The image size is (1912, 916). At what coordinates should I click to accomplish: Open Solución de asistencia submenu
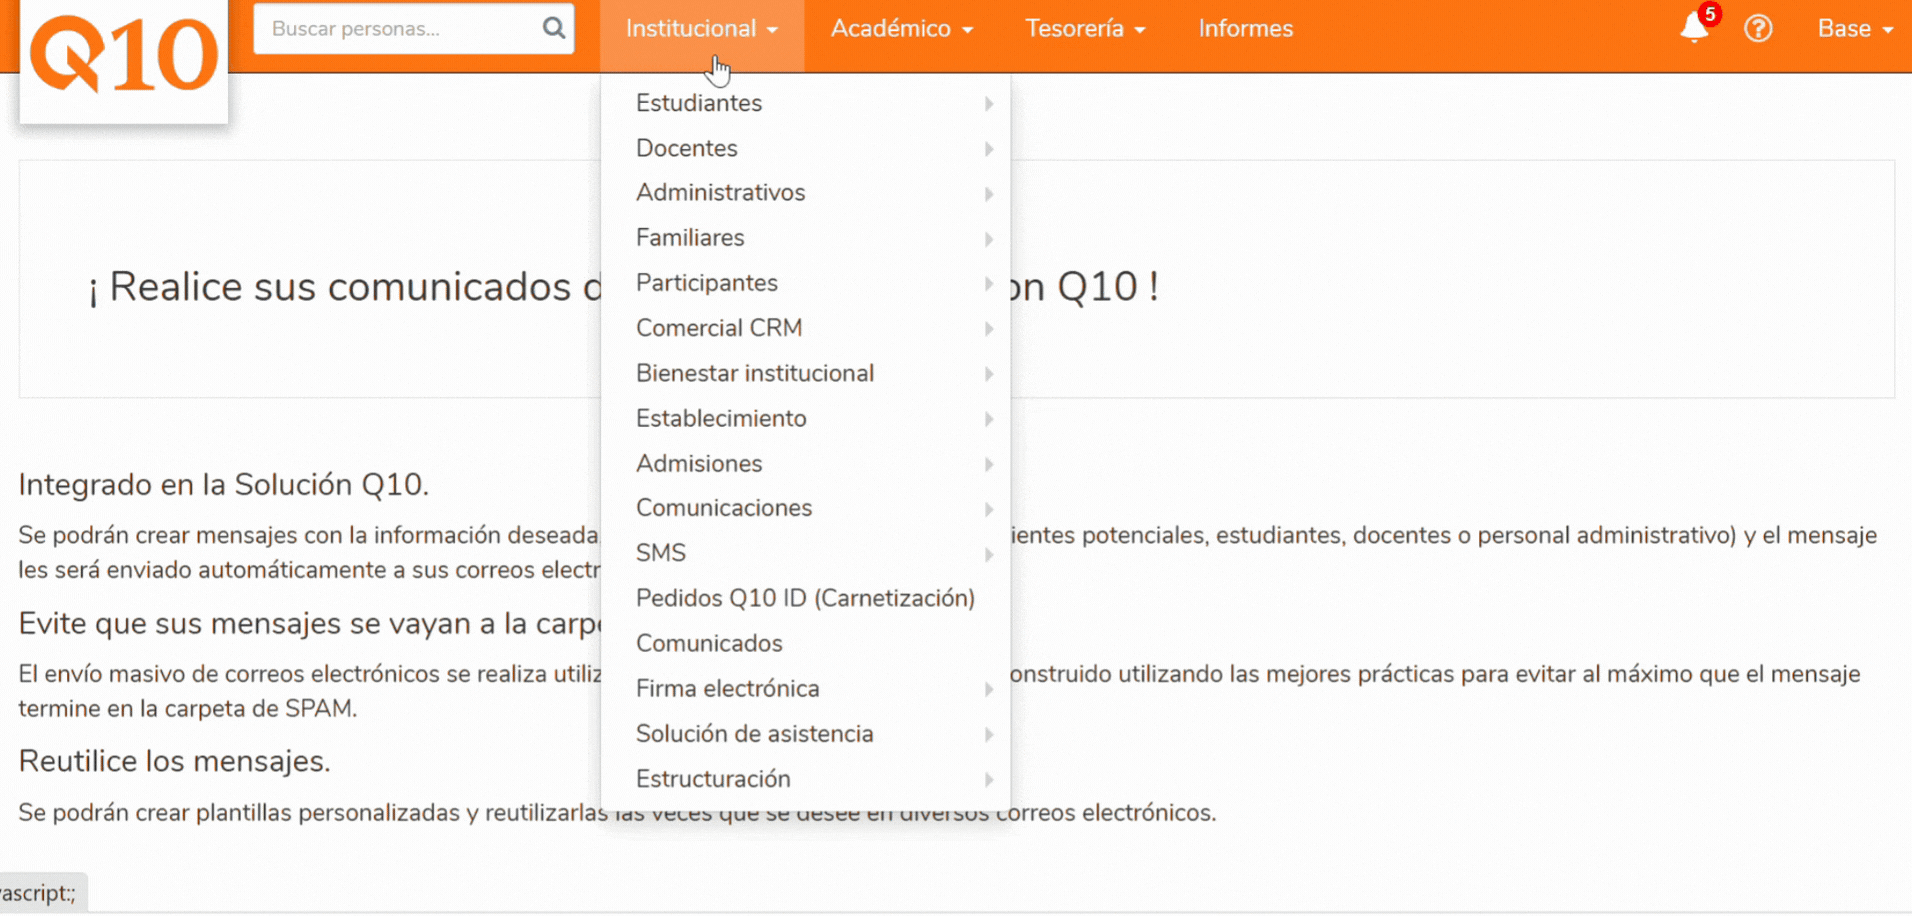coord(806,734)
